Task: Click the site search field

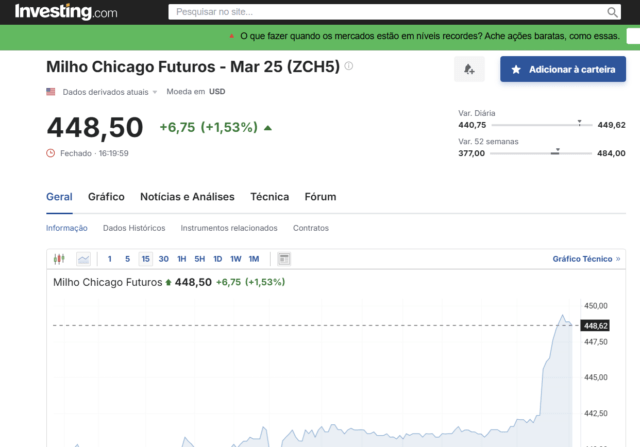Action: pyautogui.click(x=394, y=12)
